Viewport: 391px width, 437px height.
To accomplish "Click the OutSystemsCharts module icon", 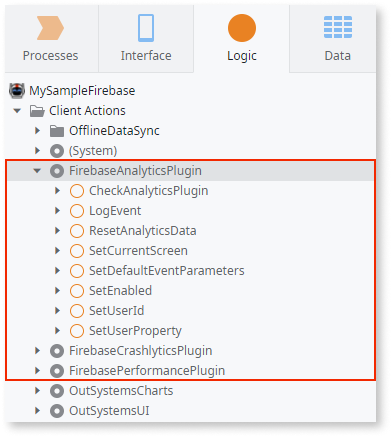I will pyautogui.click(x=57, y=391).
